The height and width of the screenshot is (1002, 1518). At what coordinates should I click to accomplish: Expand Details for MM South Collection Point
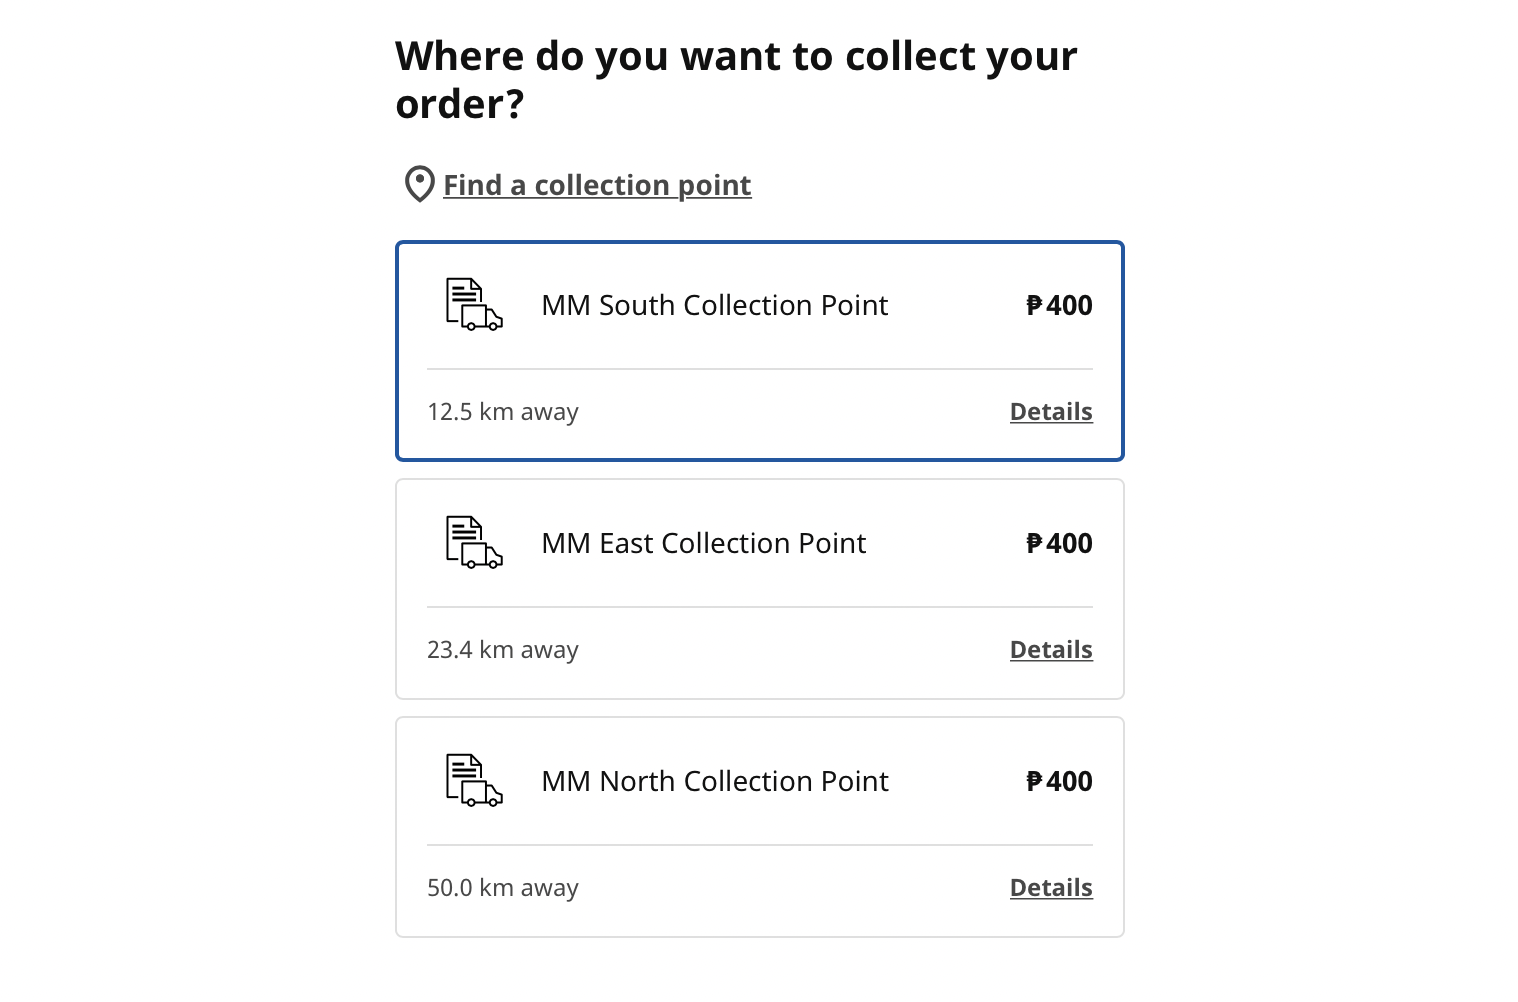pyautogui.click(x=1051, y=412)
